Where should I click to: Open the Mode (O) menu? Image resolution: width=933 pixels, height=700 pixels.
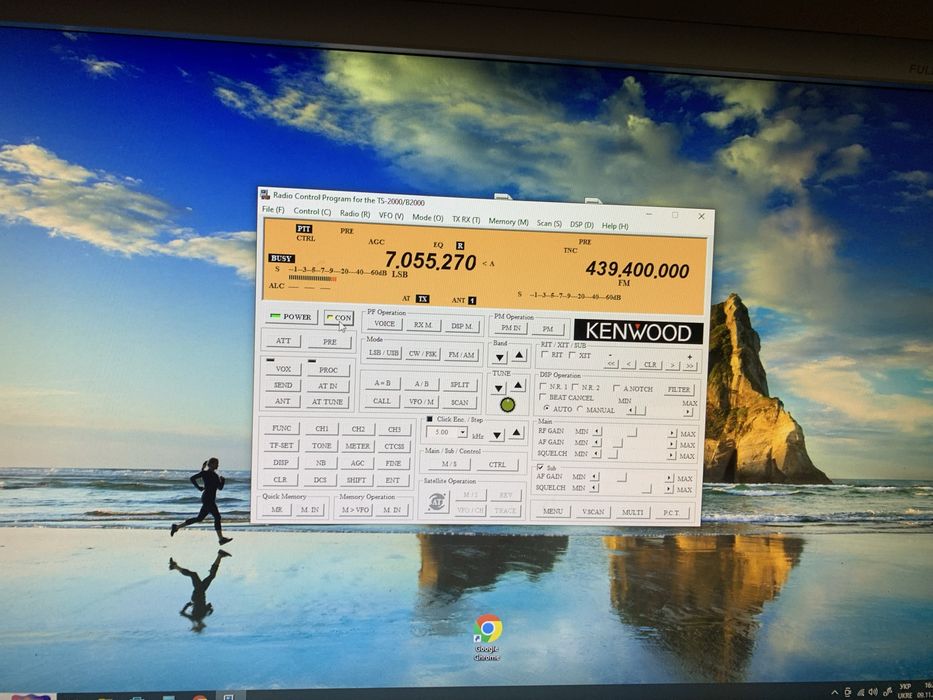tap(427, 218)
